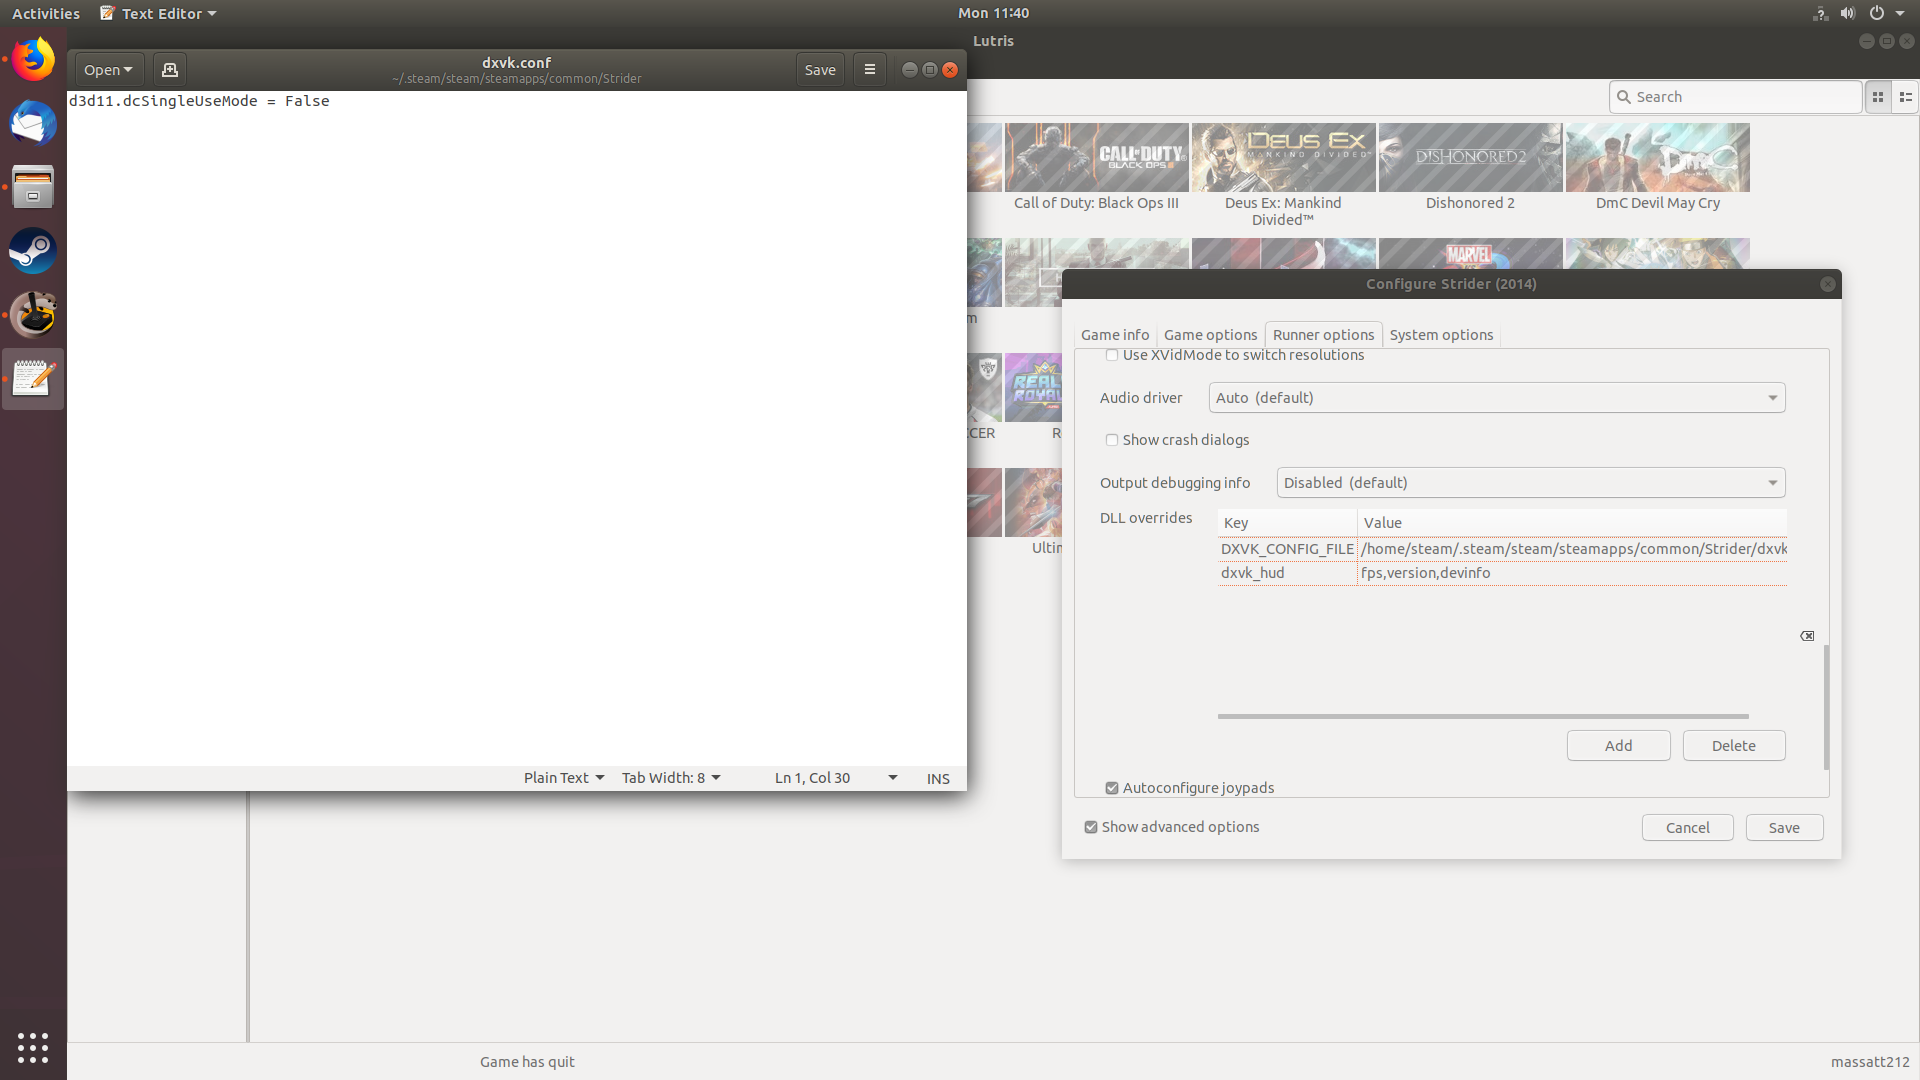The image size is (1920, 1080).
Task: Click the horizontal scrollbar under DLL overrides
Action: [1483, 716]
